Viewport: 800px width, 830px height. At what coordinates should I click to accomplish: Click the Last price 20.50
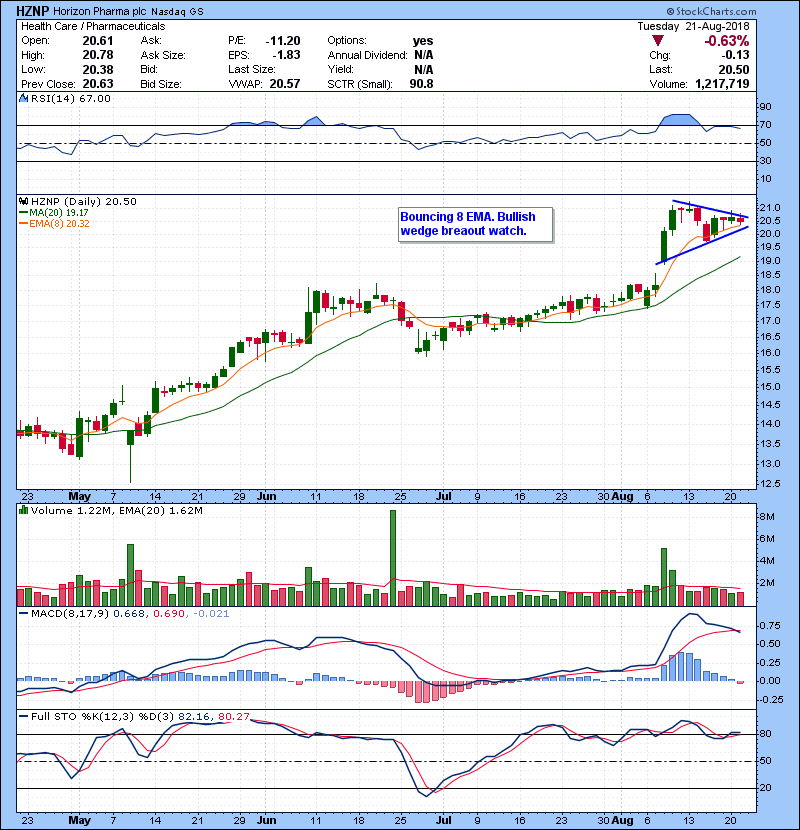click(734, 69)
